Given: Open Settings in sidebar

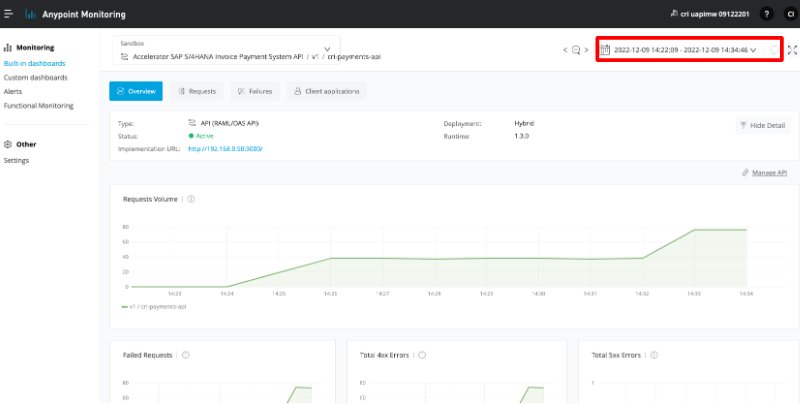Looking at the screenshot, I should [x=16, y=161].
